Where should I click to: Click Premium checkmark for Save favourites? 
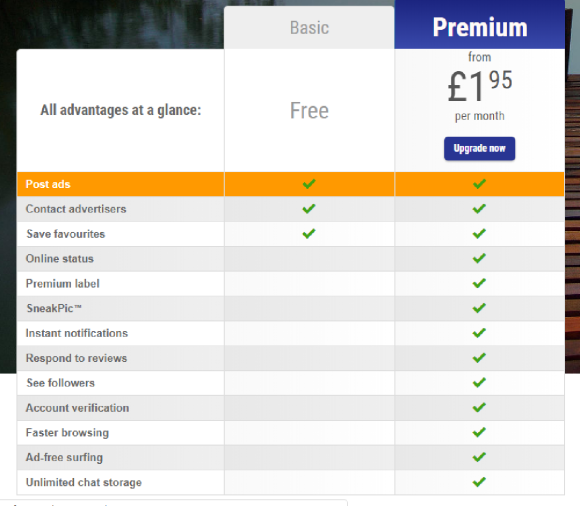click(x=479, y=234)
